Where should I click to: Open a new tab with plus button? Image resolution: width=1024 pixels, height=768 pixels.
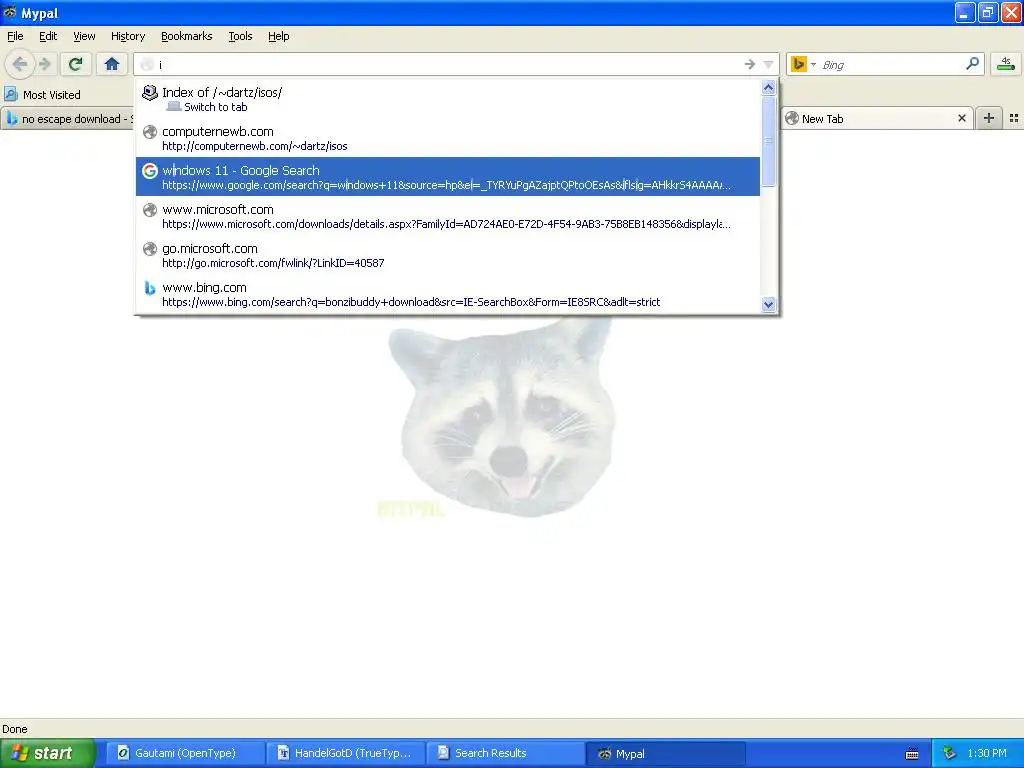pyautogui.click(x=989, y=118)
